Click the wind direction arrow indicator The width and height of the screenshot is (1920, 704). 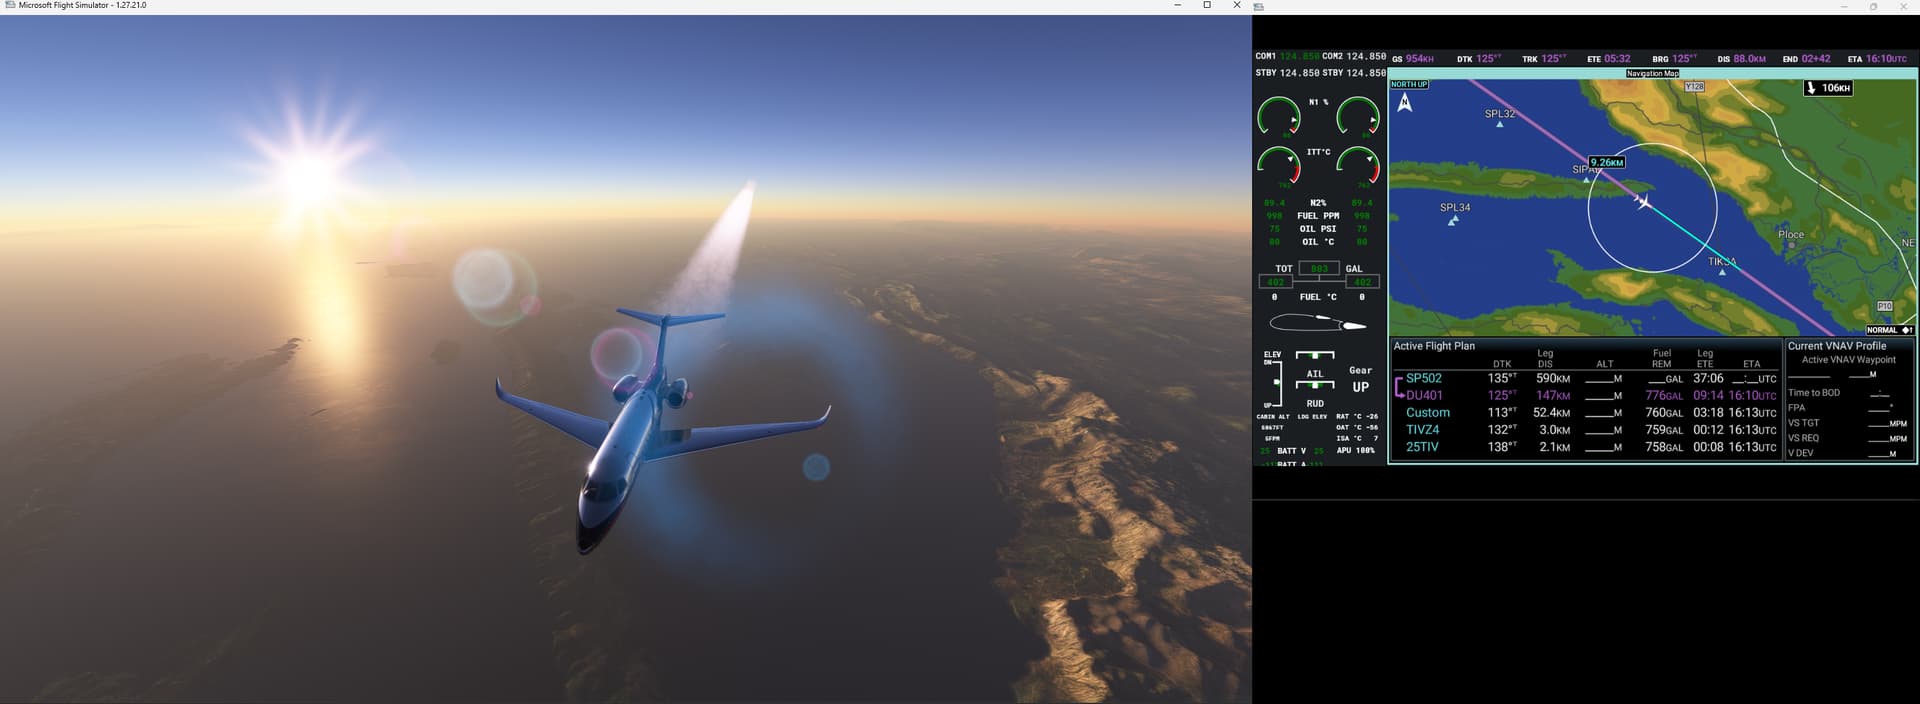click(1811, 88)
